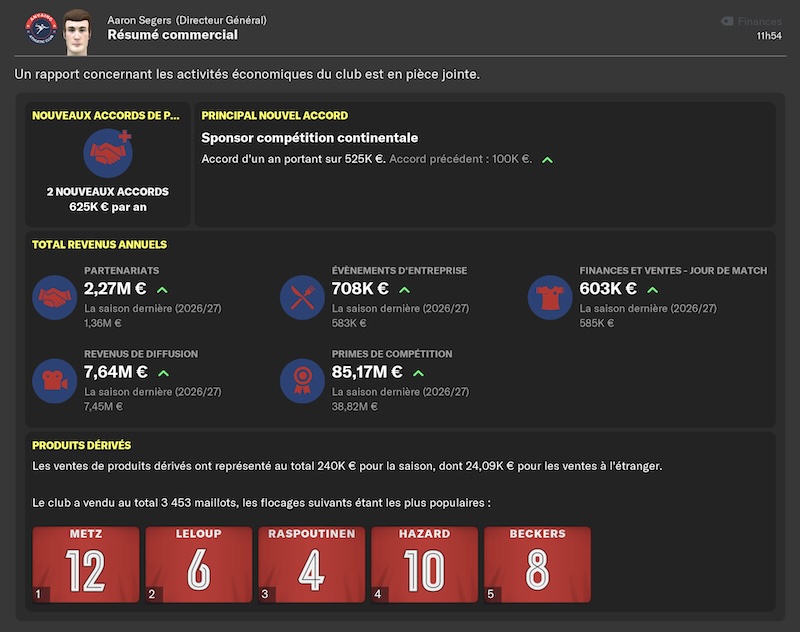The width and height of the screenshot is (800, 632).
Task: Select the METZ 12 shirt card
Action: [86, 565]
